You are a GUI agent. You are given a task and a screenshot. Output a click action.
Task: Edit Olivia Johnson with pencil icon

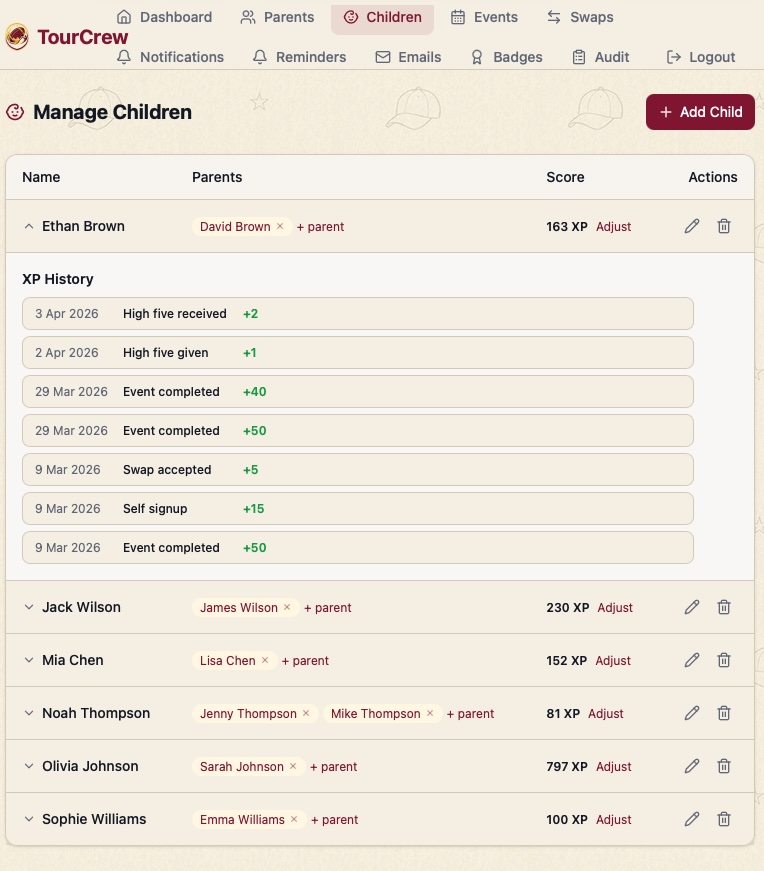(x=692, y=766)
